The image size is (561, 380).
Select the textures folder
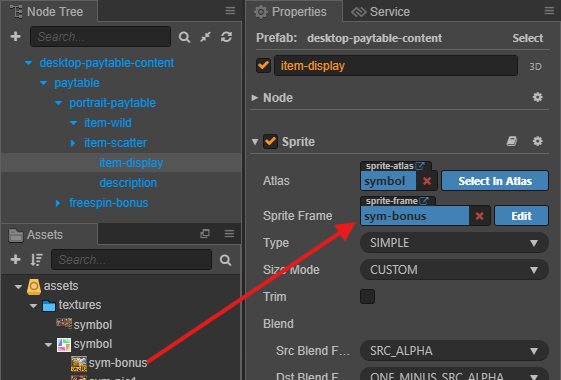pyautogui.click(x=80, y=305)
